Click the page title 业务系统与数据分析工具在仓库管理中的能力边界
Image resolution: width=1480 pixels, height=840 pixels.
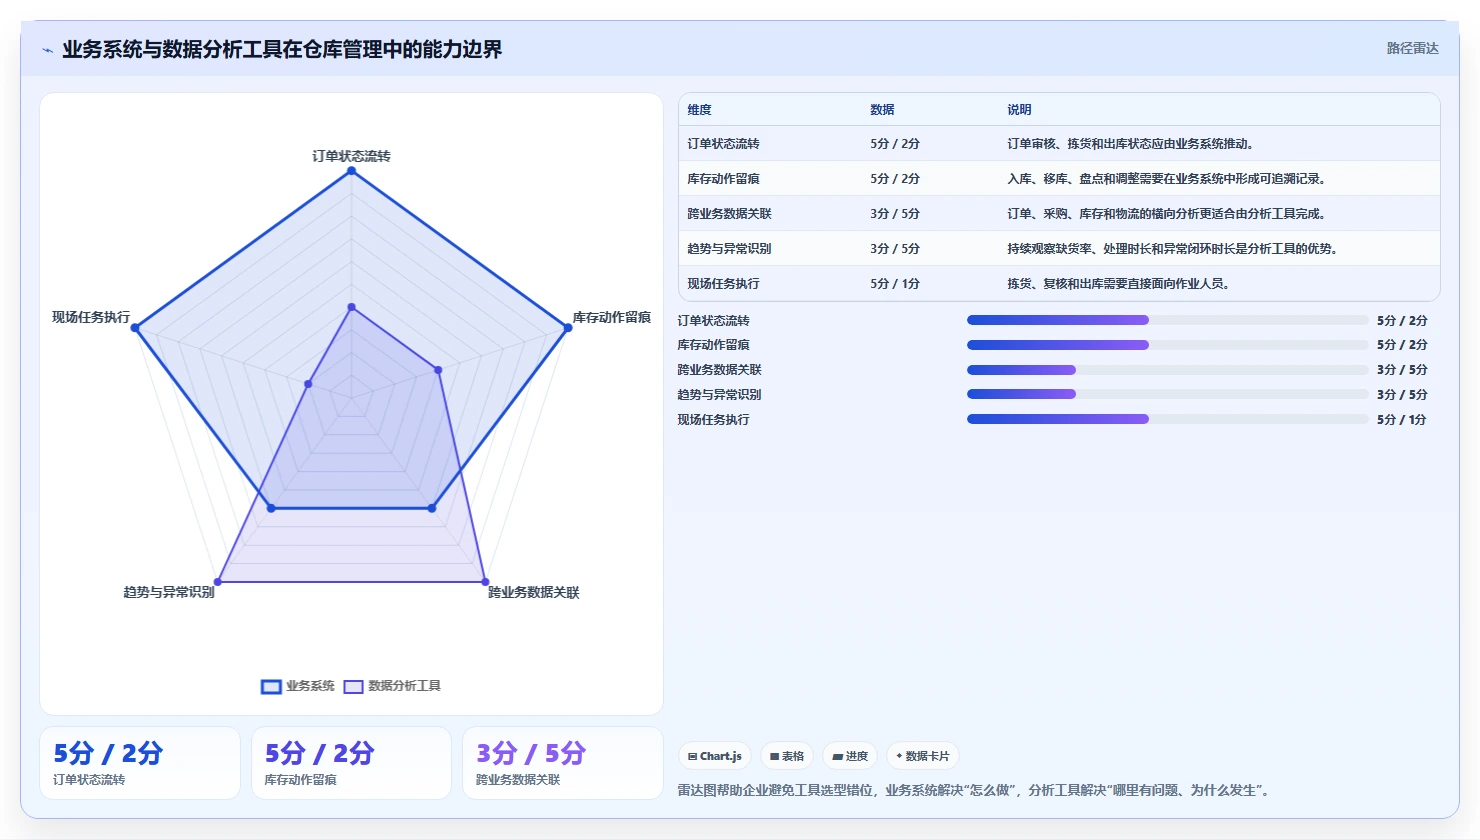pyautogui.click(x=282, y=50)
